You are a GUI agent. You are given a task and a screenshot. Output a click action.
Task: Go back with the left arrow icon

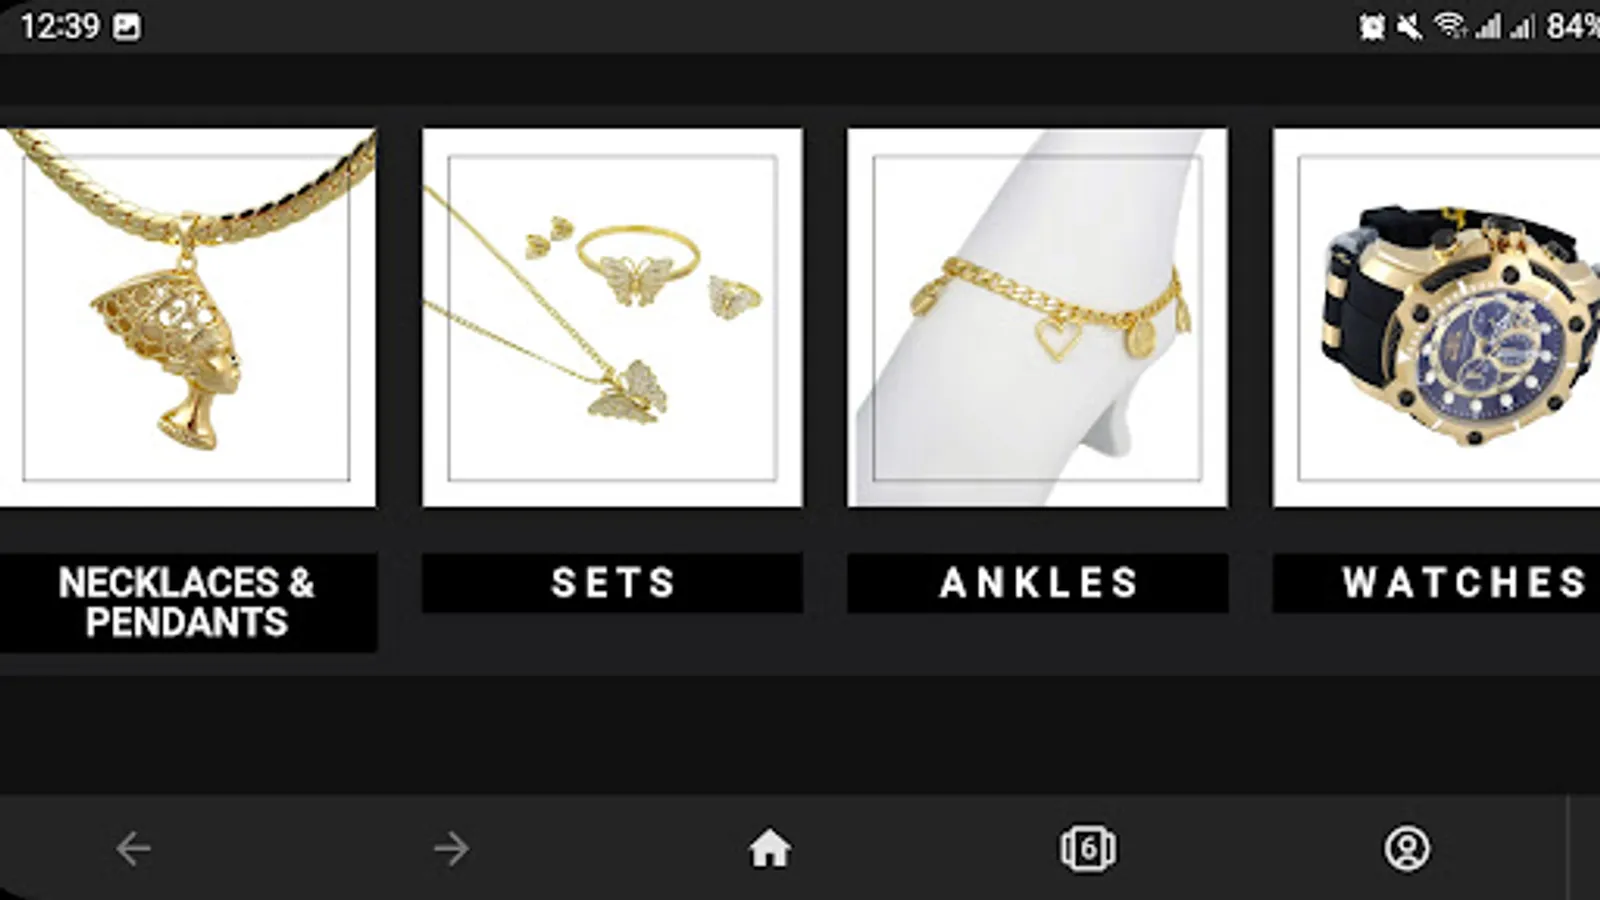point(133,849)
